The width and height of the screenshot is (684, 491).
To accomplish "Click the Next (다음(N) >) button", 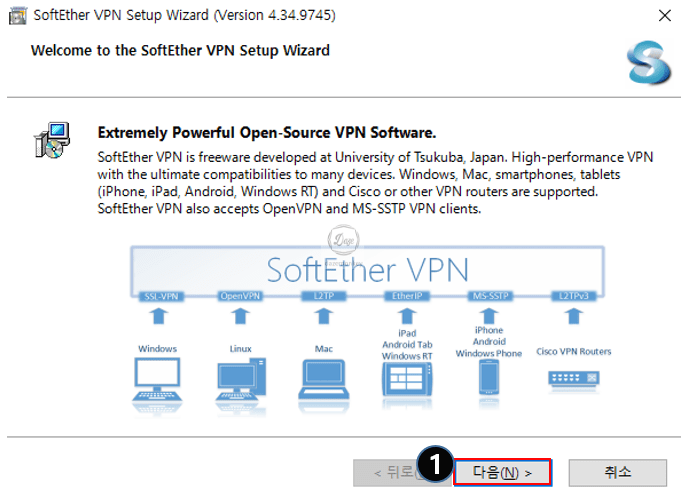I will pos(503,472).
